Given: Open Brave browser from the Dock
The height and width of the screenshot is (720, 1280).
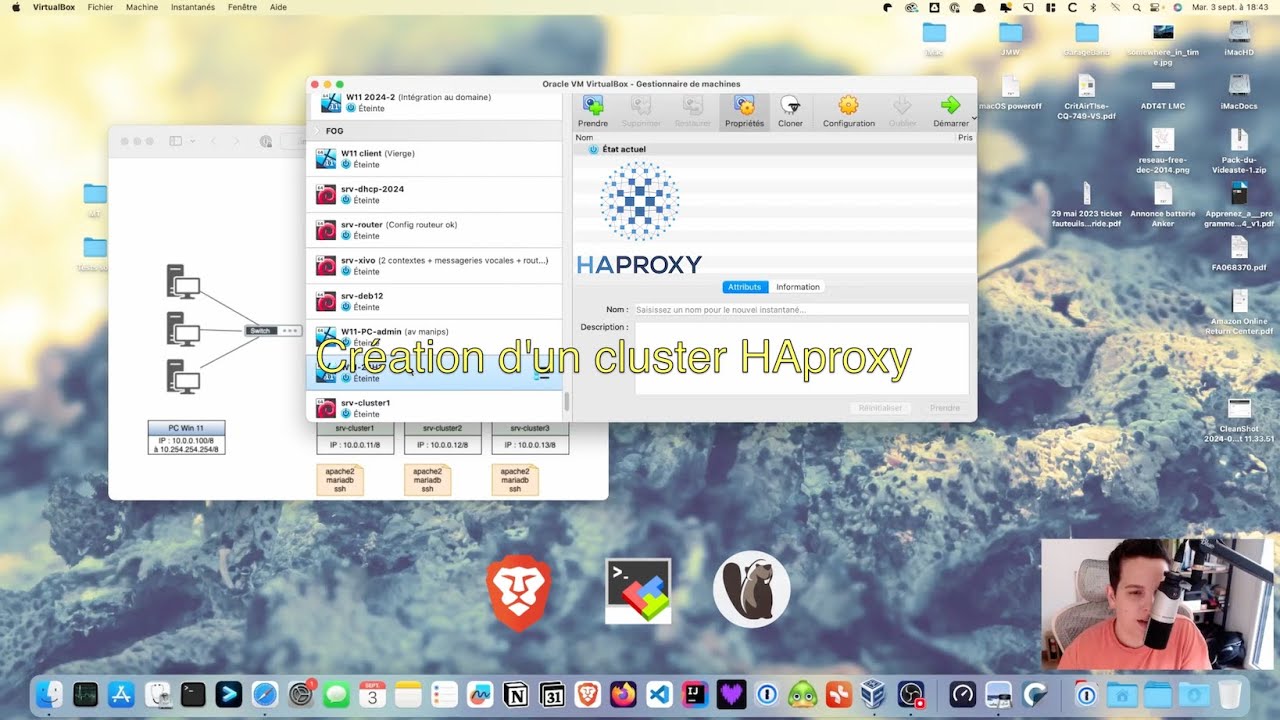Looking at the screenshot, I should (x=588, y=693).
